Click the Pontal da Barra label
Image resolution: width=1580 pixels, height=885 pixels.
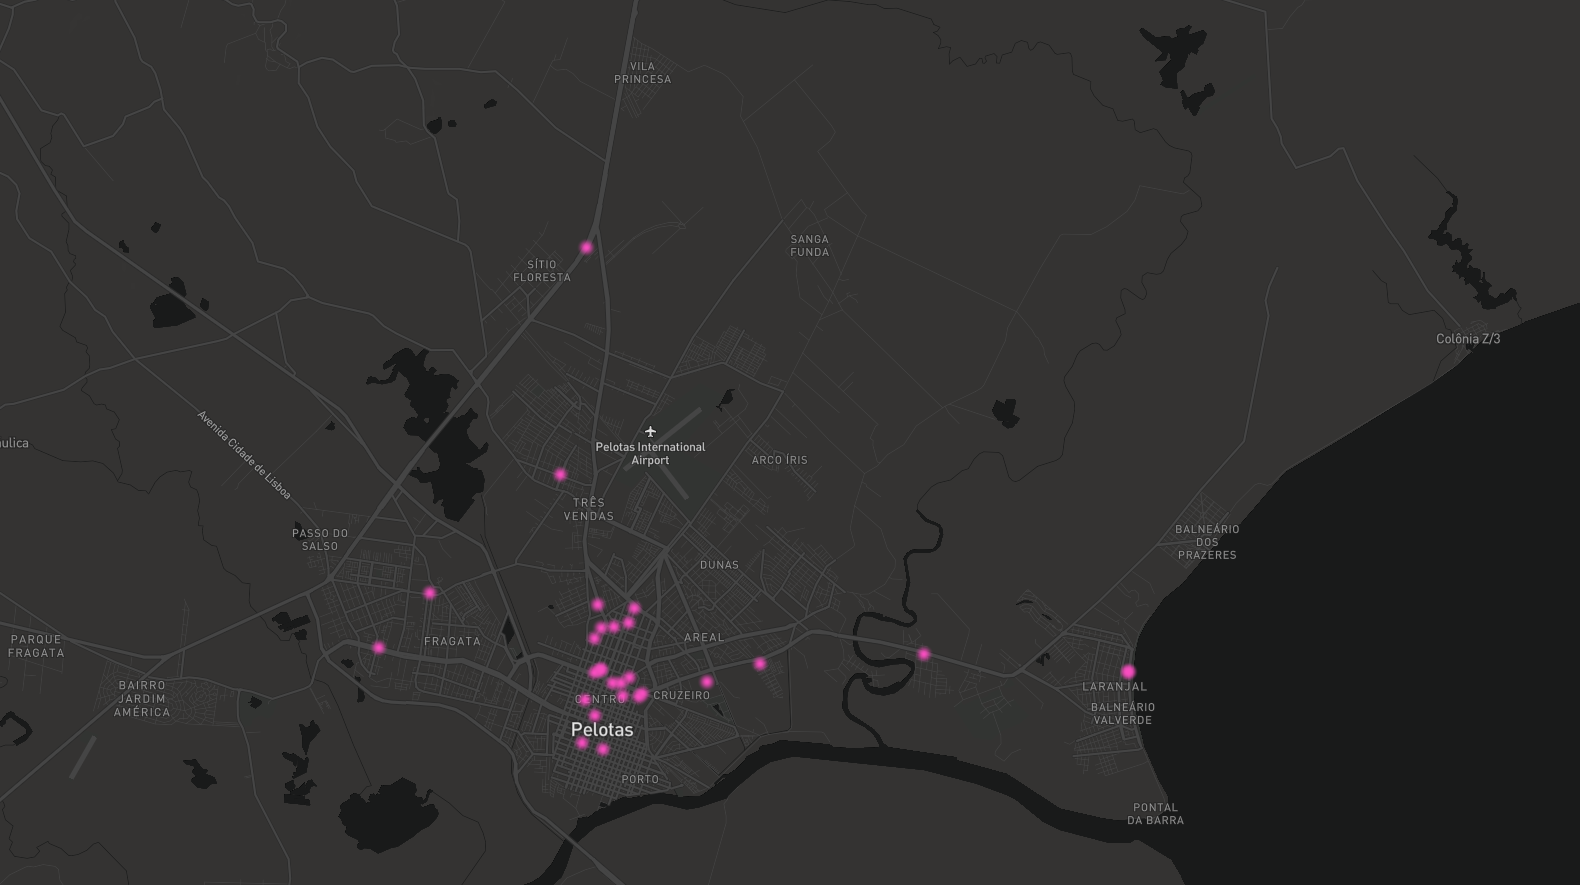coord(1155,814)
